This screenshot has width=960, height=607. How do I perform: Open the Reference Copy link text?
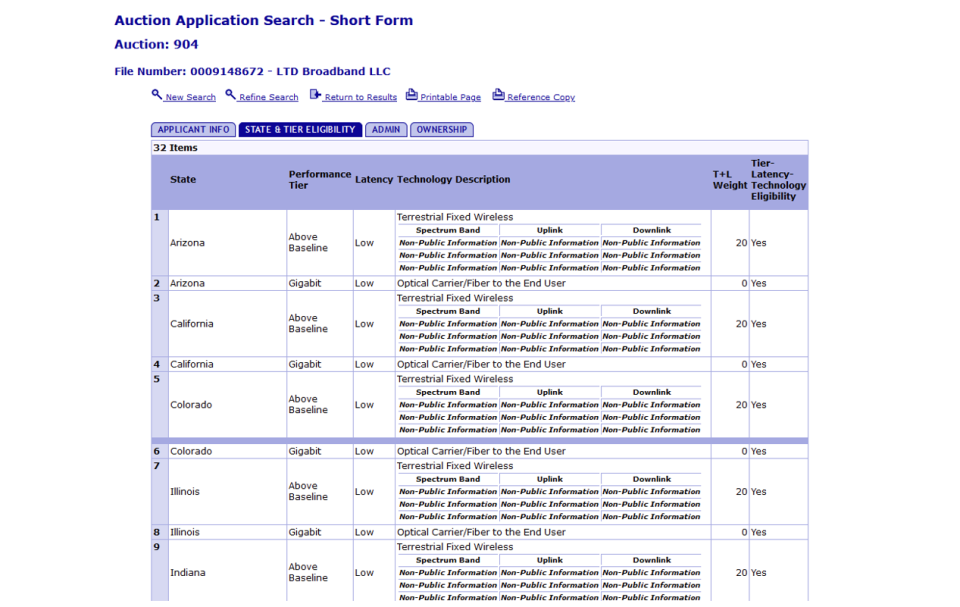tap(540, 98)
